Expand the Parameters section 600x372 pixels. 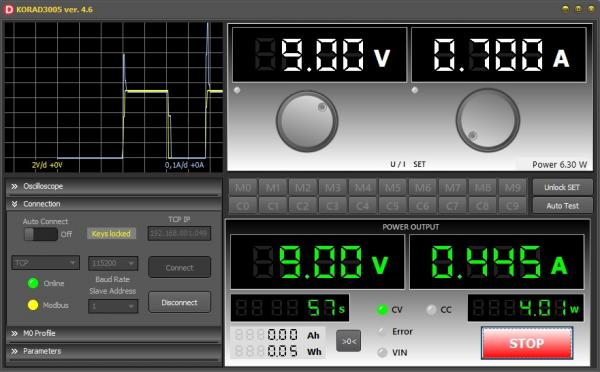point(114,351)
